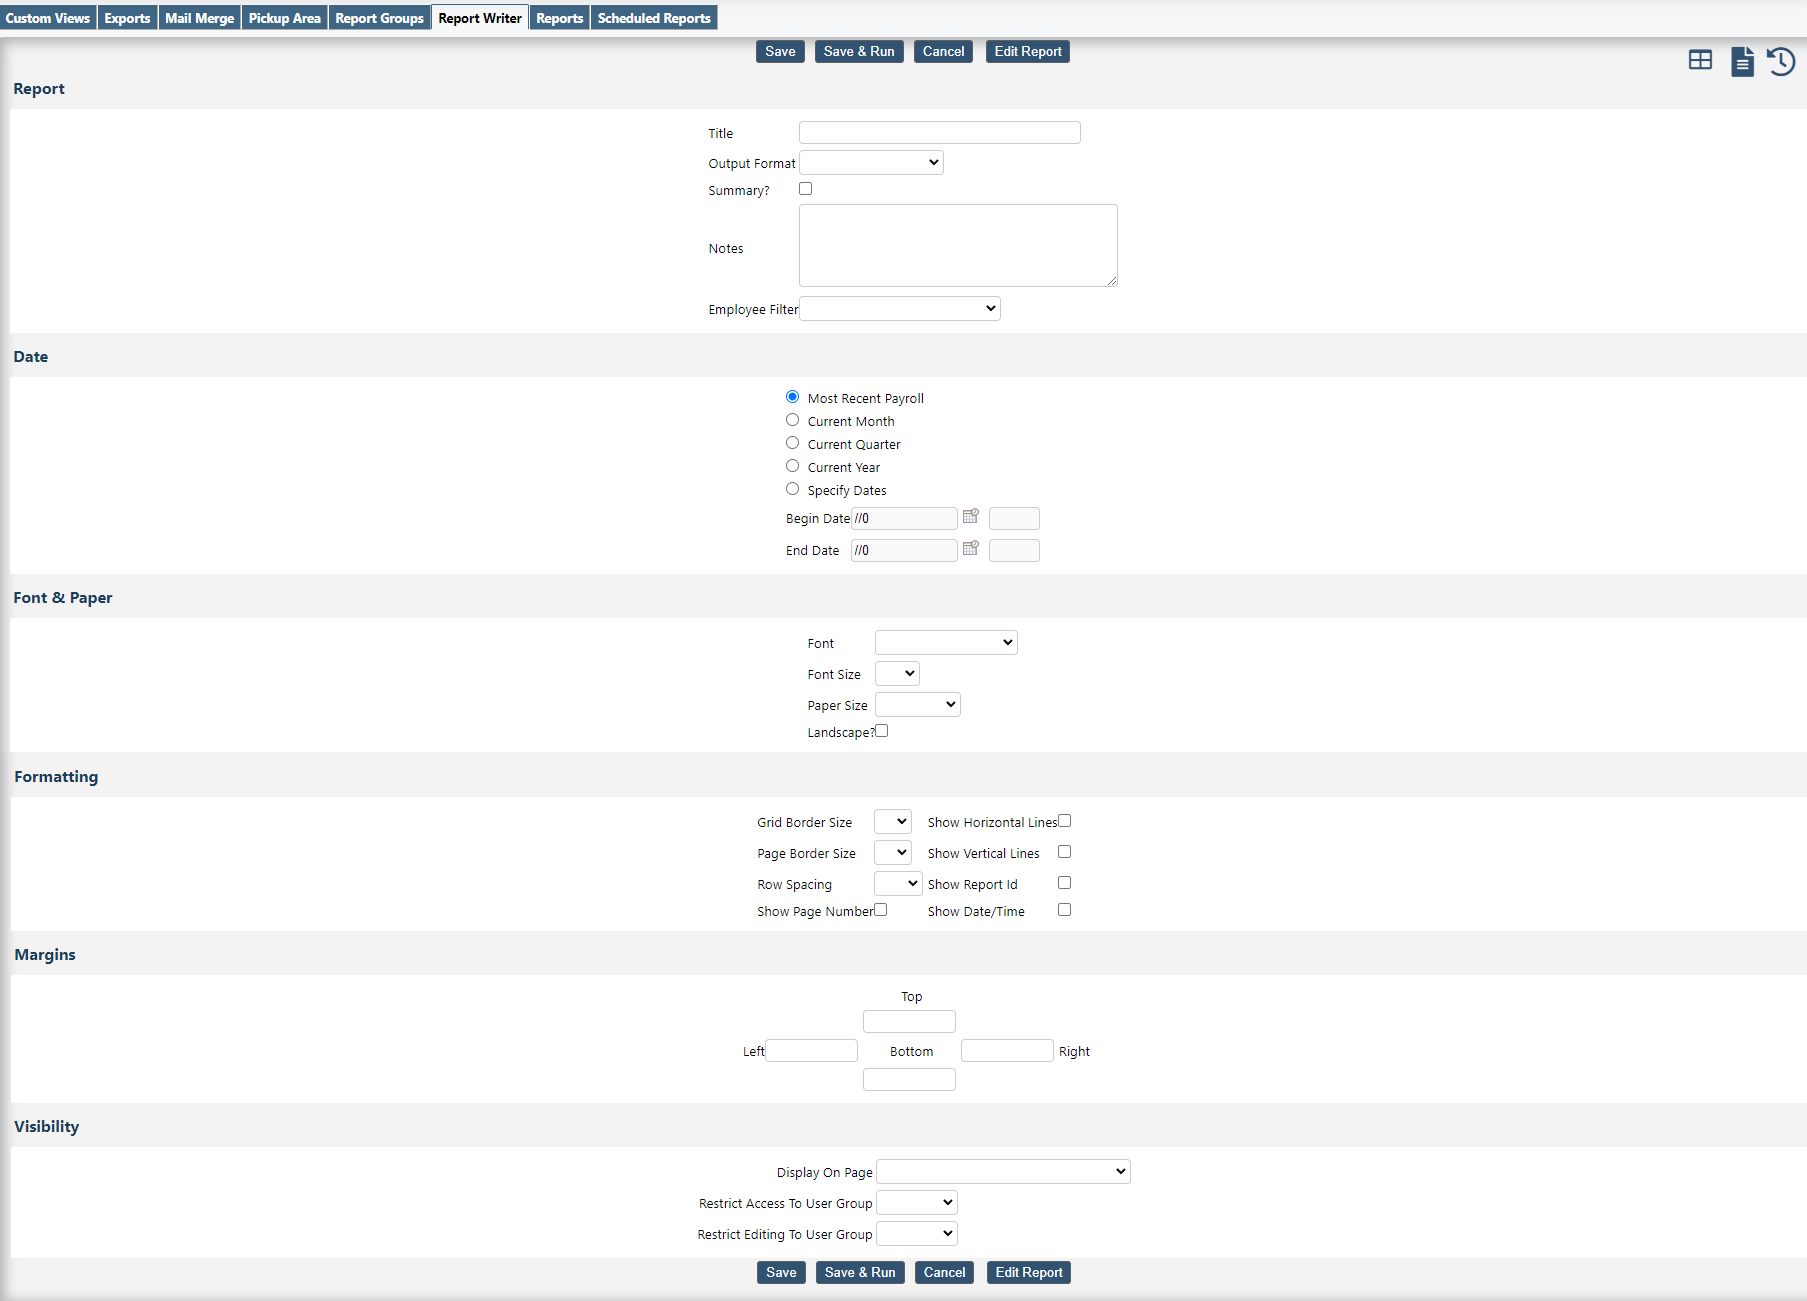Click the End Date time box

(1014, 550)
